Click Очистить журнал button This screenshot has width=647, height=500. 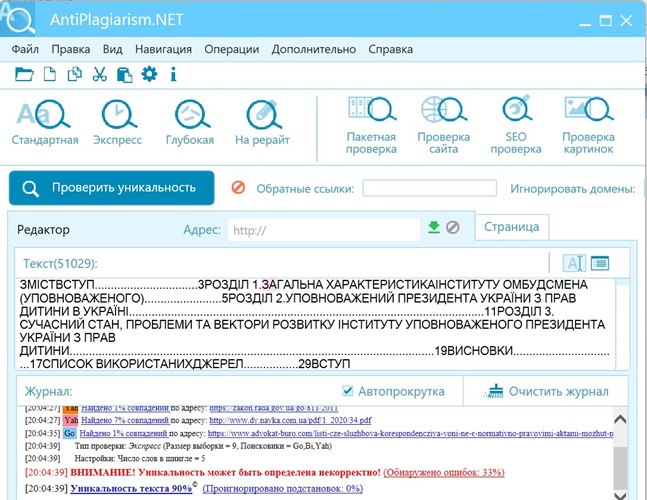coord(548,391)
